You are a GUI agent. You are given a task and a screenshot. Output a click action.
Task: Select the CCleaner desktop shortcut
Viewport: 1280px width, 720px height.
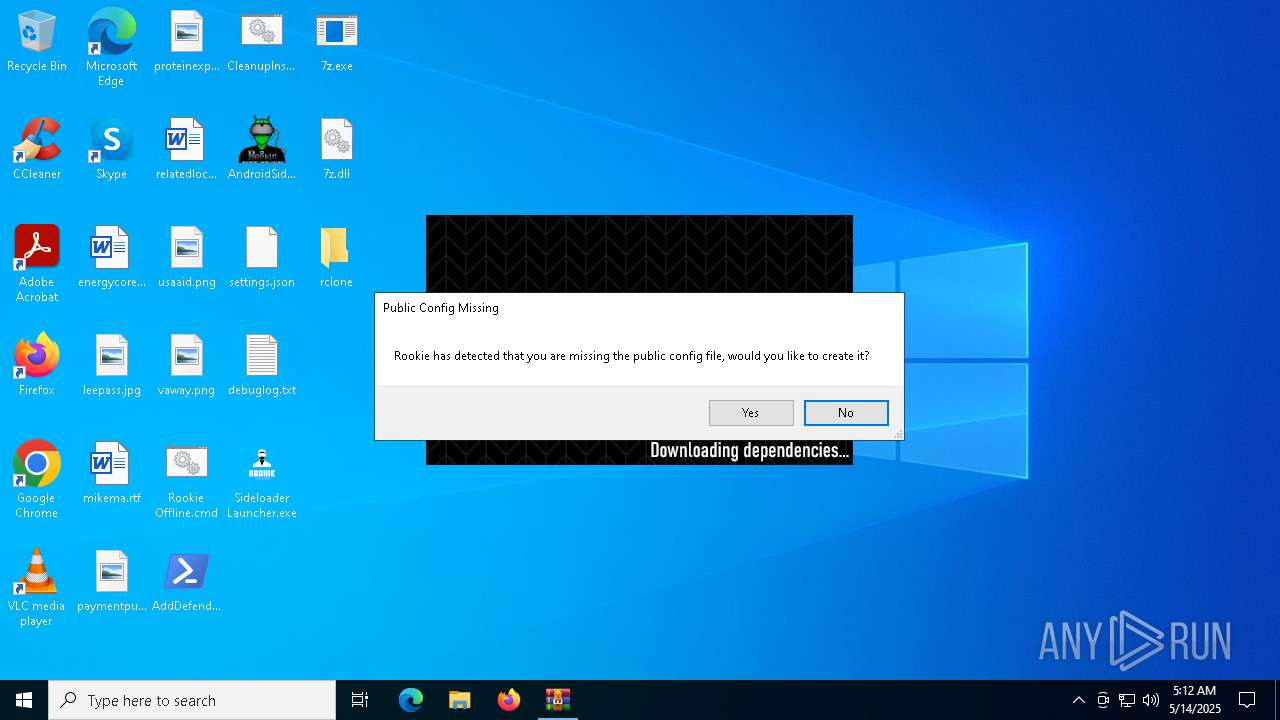click(37, 150)
